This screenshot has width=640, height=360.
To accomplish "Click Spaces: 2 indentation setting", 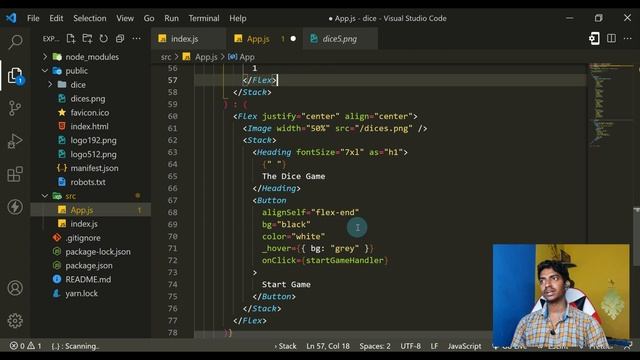I will point(375,346).
